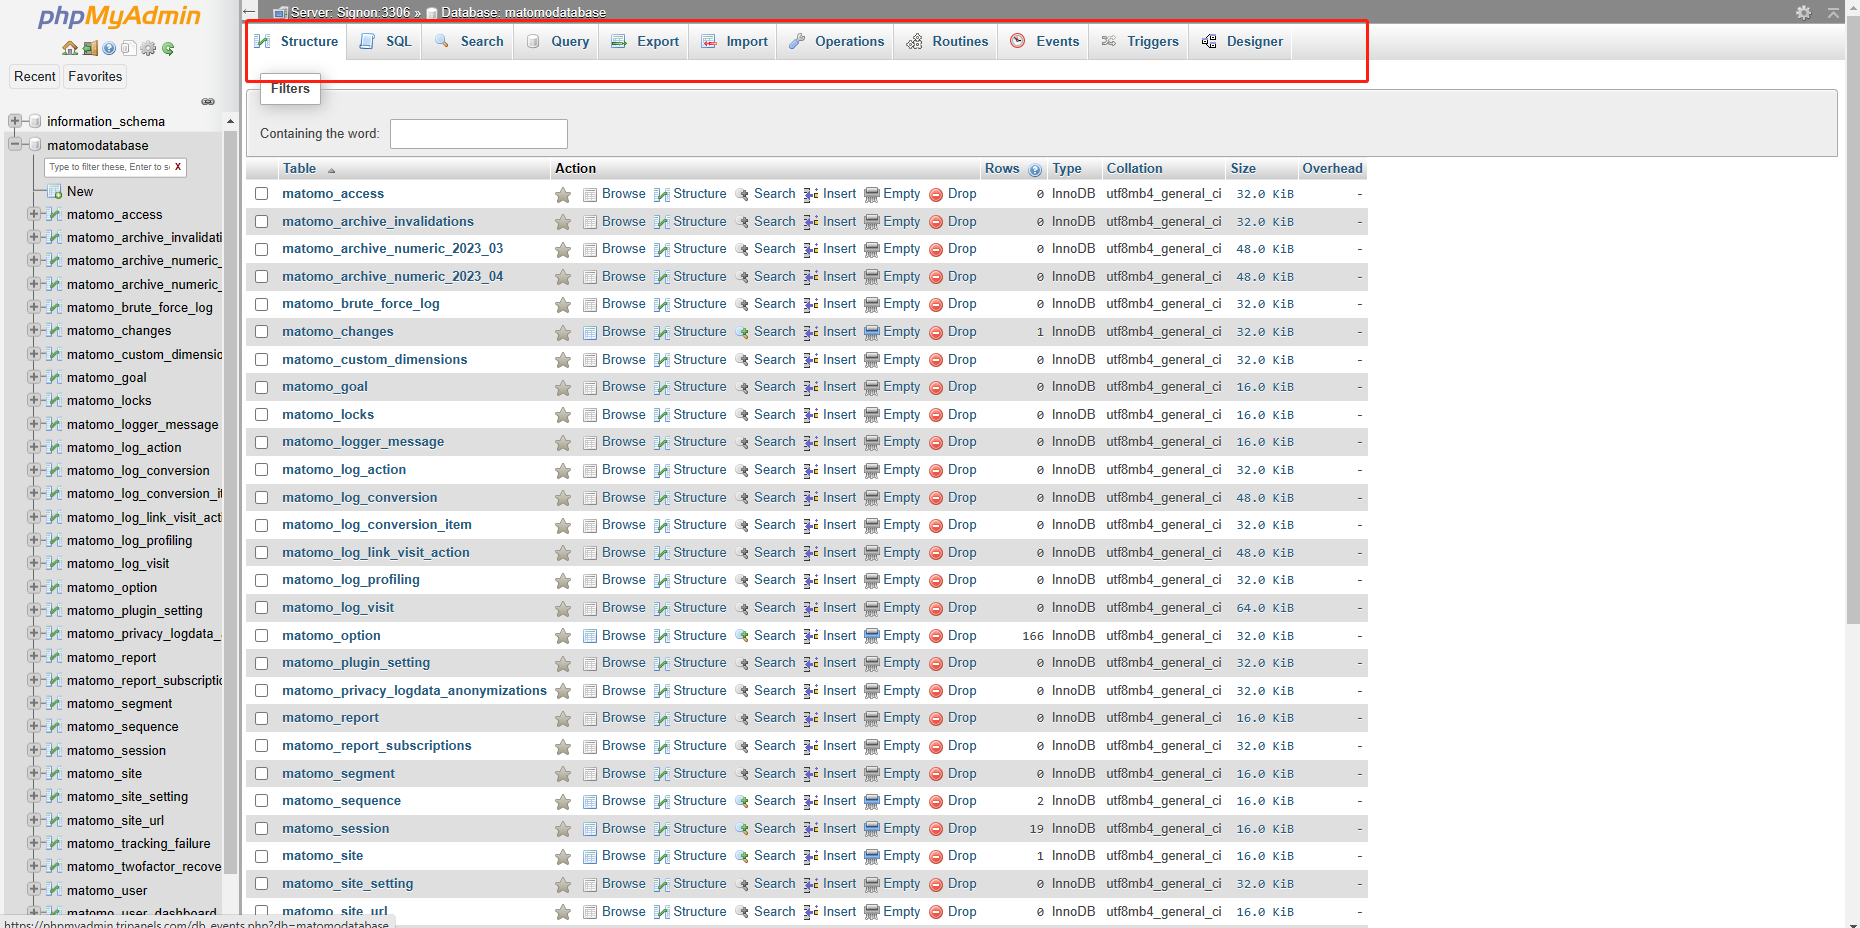Switch to the Export tab
The width and height of the screenshot is (1860, 928).
point(645,41)
